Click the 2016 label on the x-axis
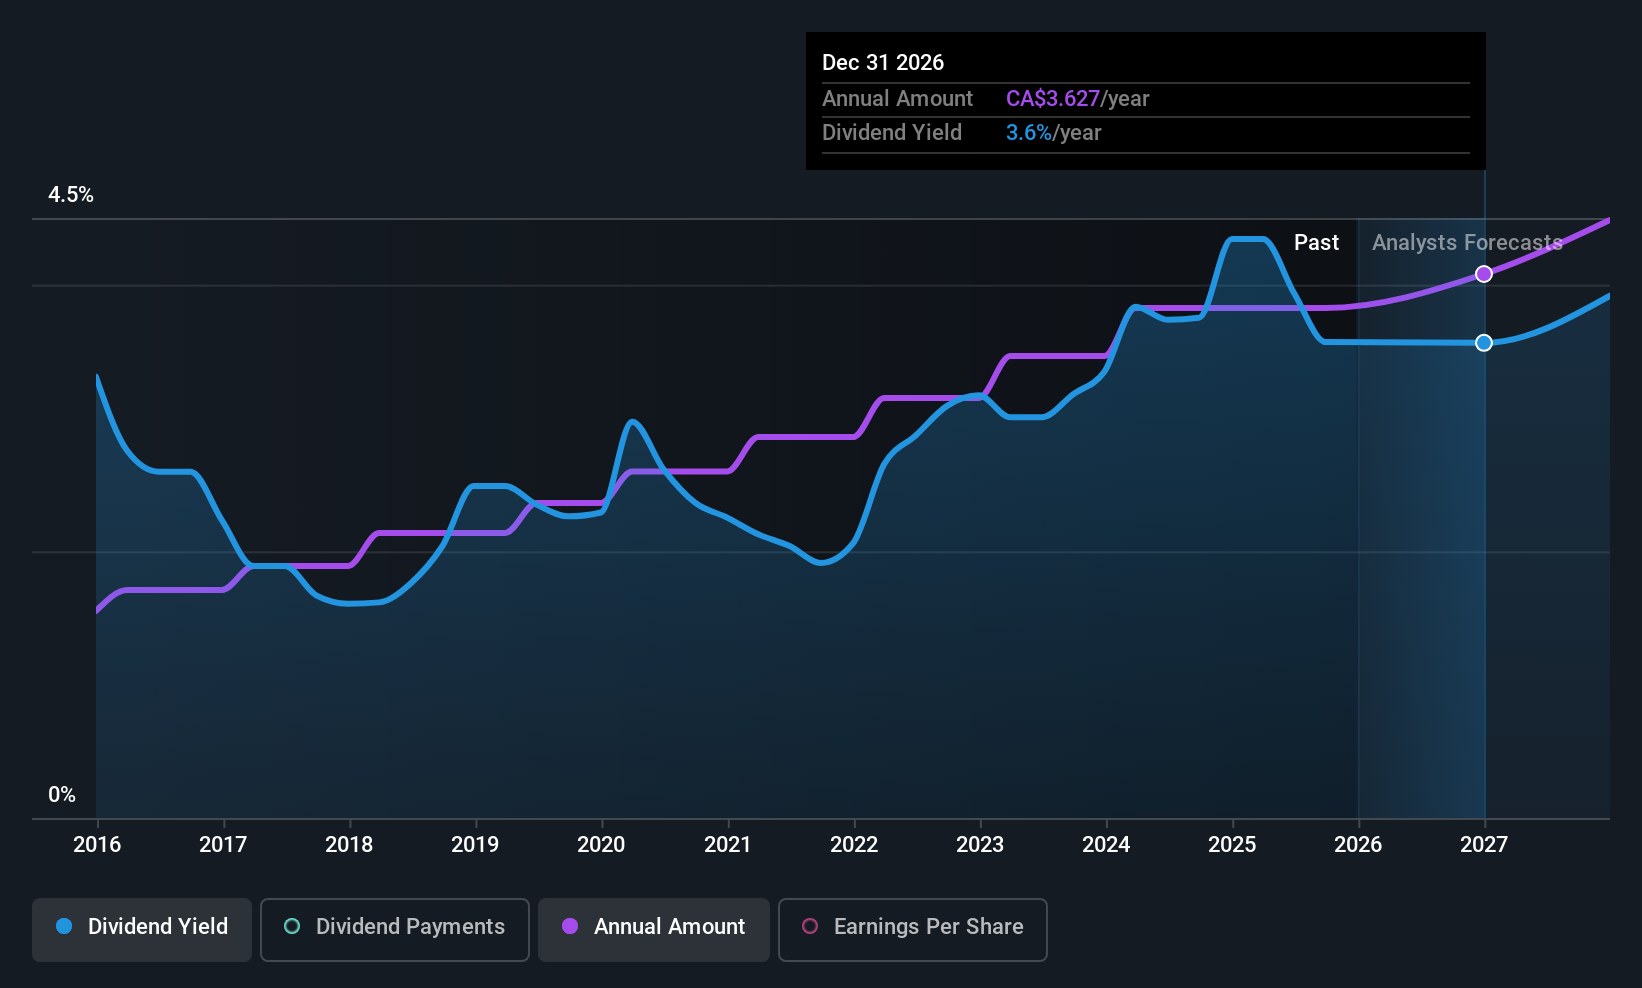Viewport: 1642px width, 988px height. click(x=97, y=845)
